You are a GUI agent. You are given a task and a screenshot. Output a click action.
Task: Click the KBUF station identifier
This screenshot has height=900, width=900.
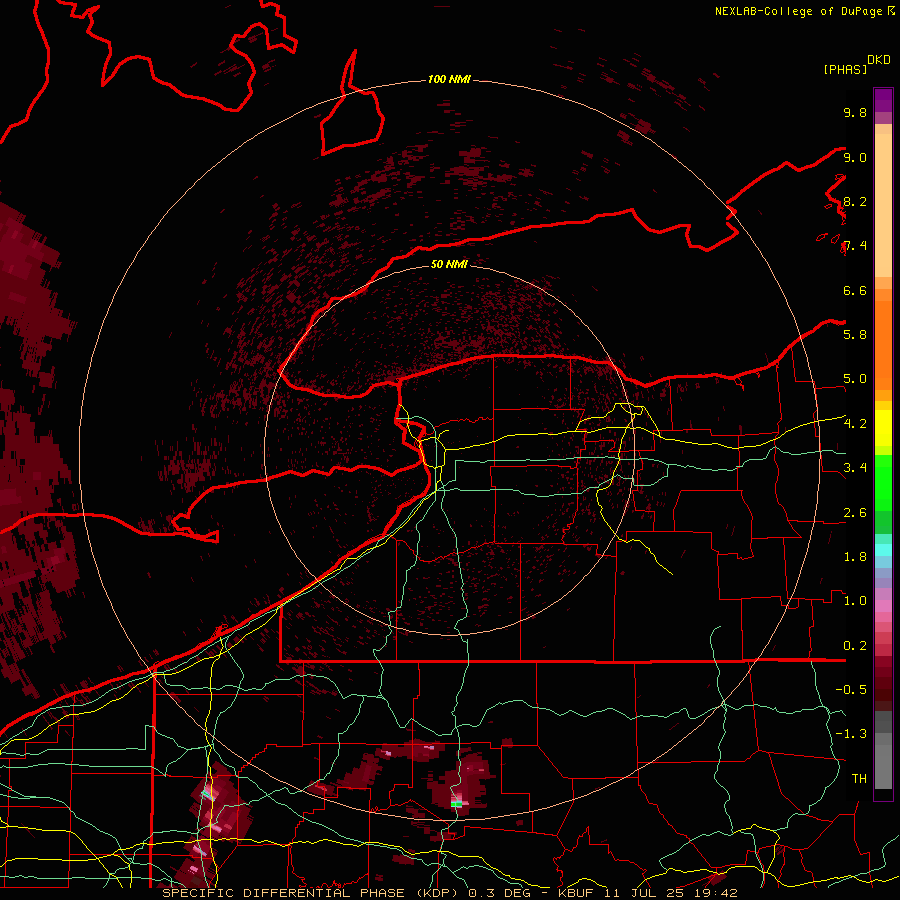click(576, 893)
